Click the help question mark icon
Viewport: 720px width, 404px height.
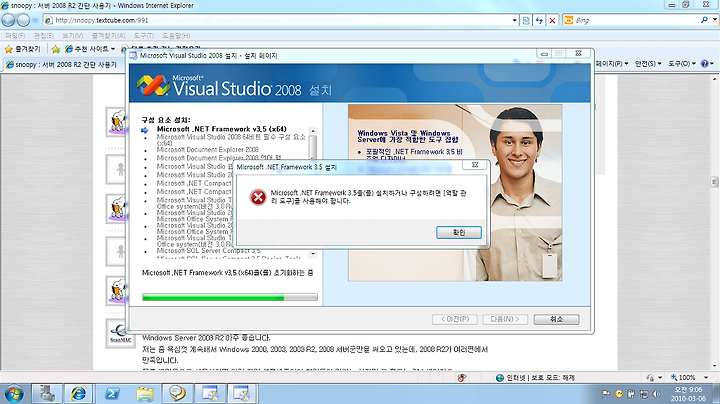(x=705, y=64)
